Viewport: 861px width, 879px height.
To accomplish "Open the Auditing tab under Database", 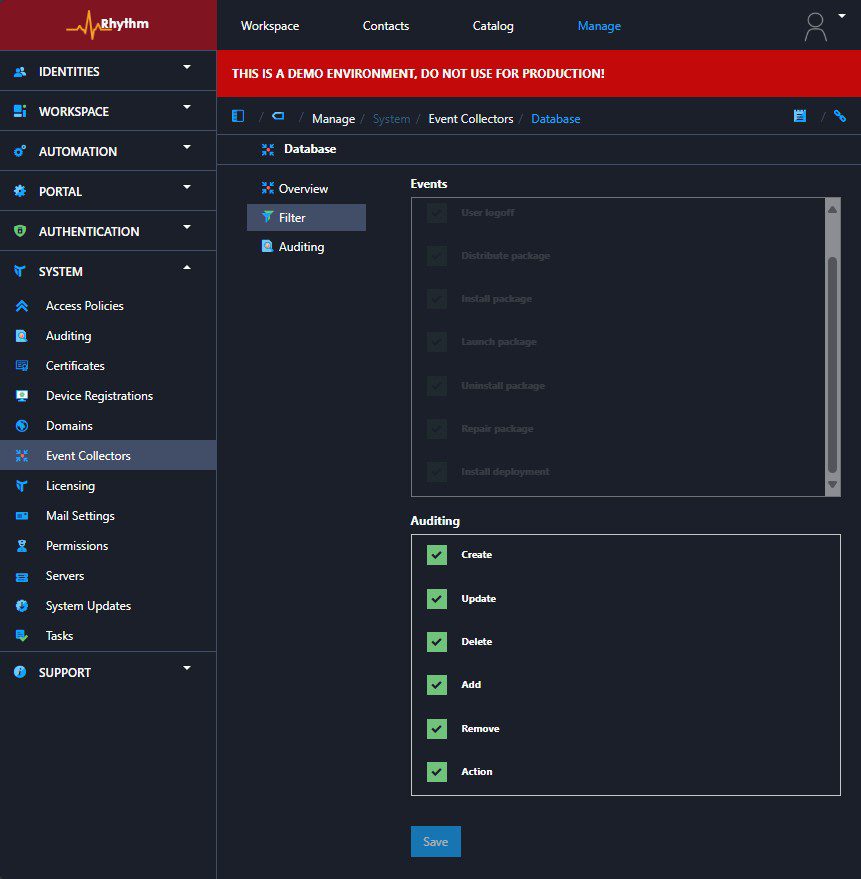I will point(301,247).
